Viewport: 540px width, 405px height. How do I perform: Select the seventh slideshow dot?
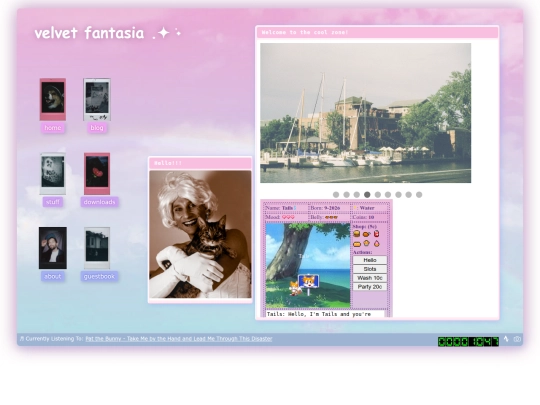pos(398,195)
